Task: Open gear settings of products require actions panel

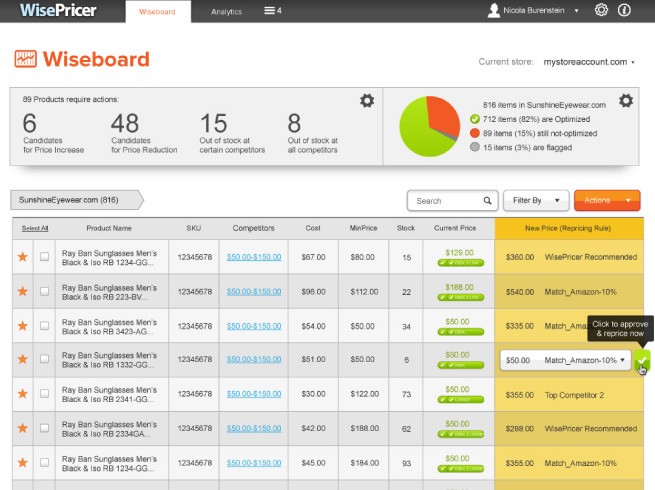Action: [x=367, y=101]
